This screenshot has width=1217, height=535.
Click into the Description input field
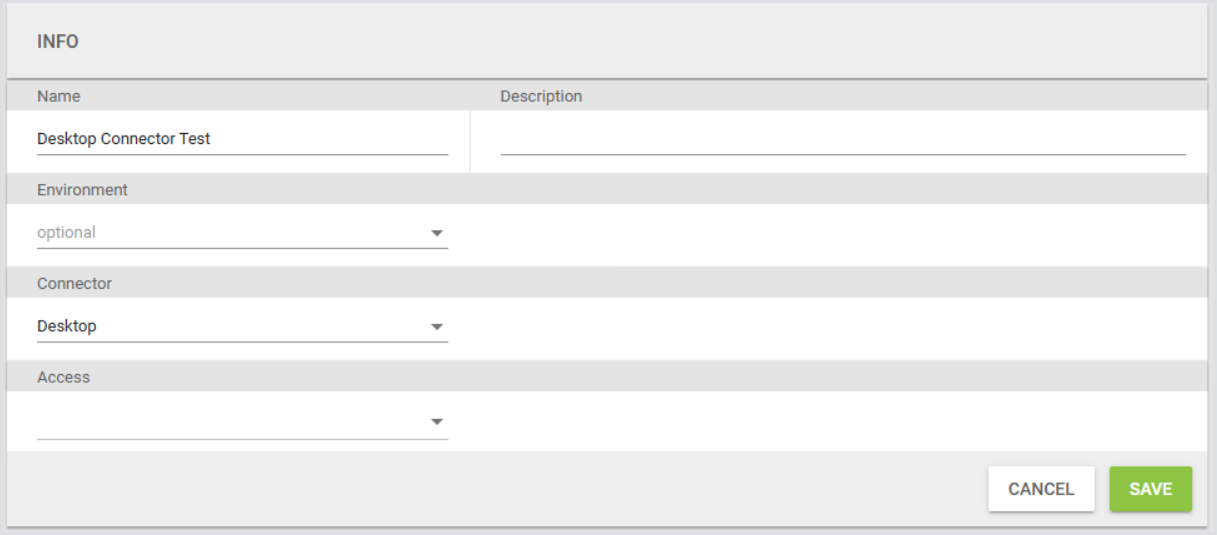(842, 140)
